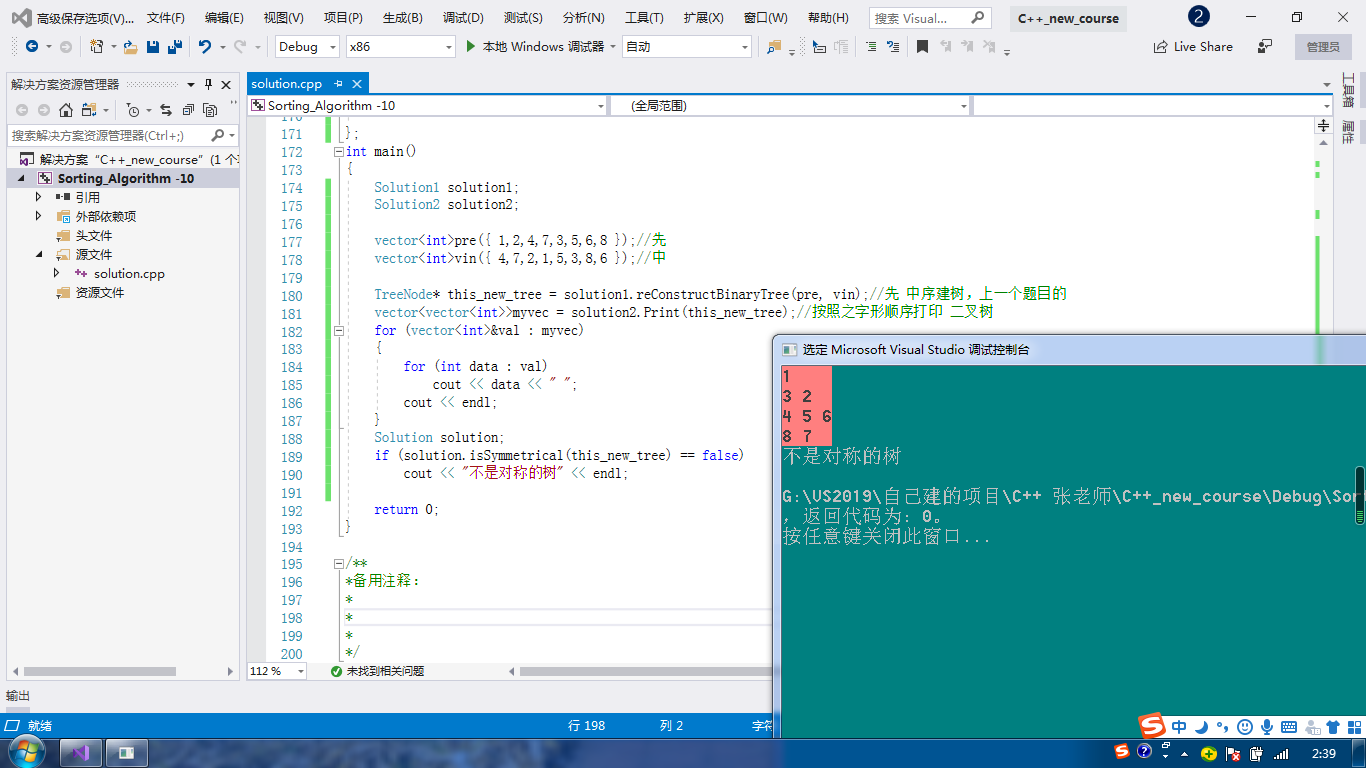Save the current file with Save icon

[153, 47]
